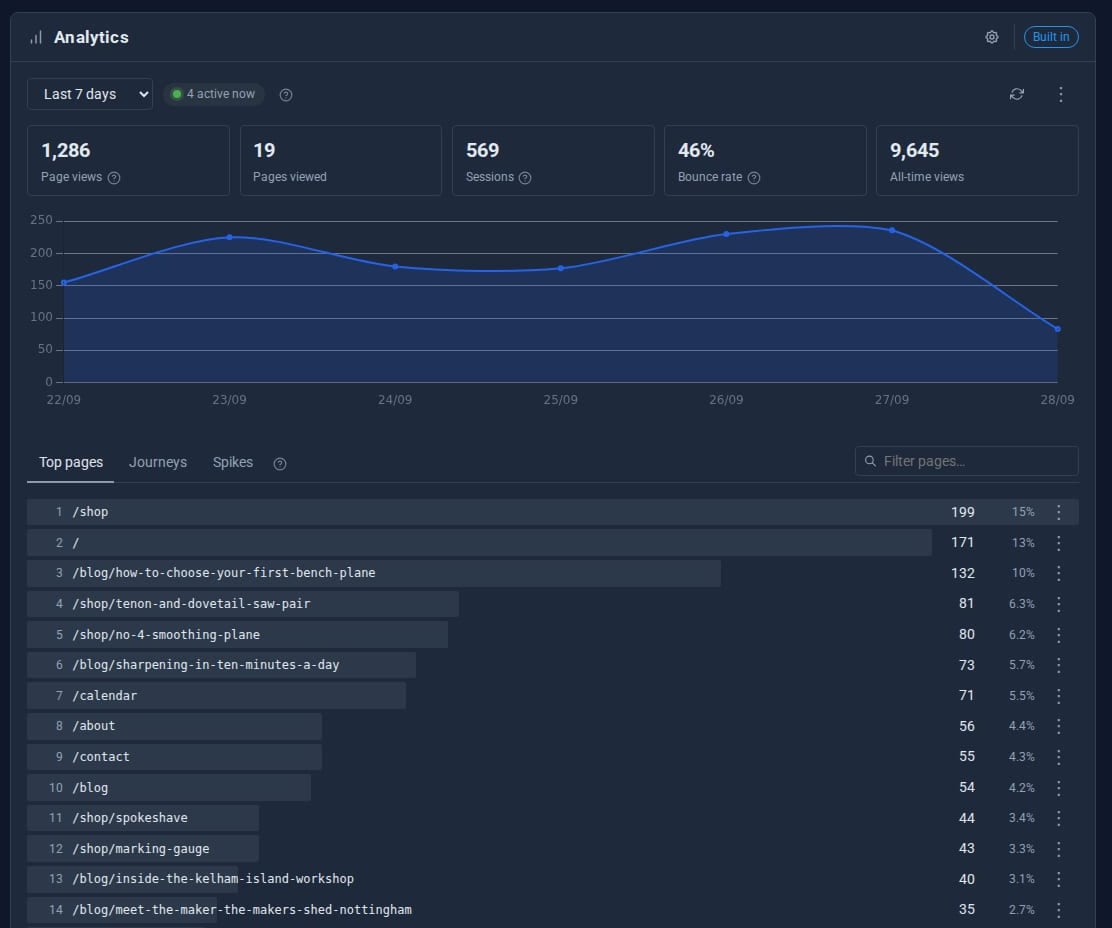Select the / root page row
This screenshot has height=928, width=1112.
pyautogui.click(x=552, y=543)
